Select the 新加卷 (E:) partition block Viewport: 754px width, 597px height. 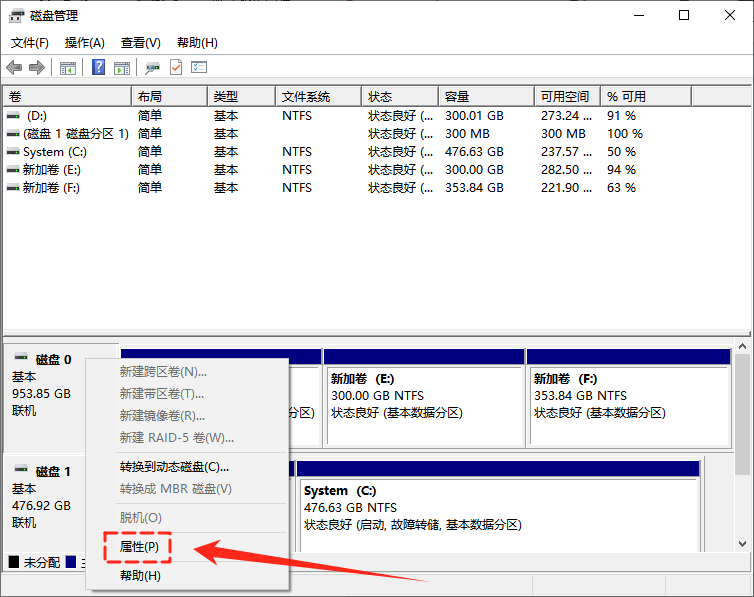tap(423, 400)
